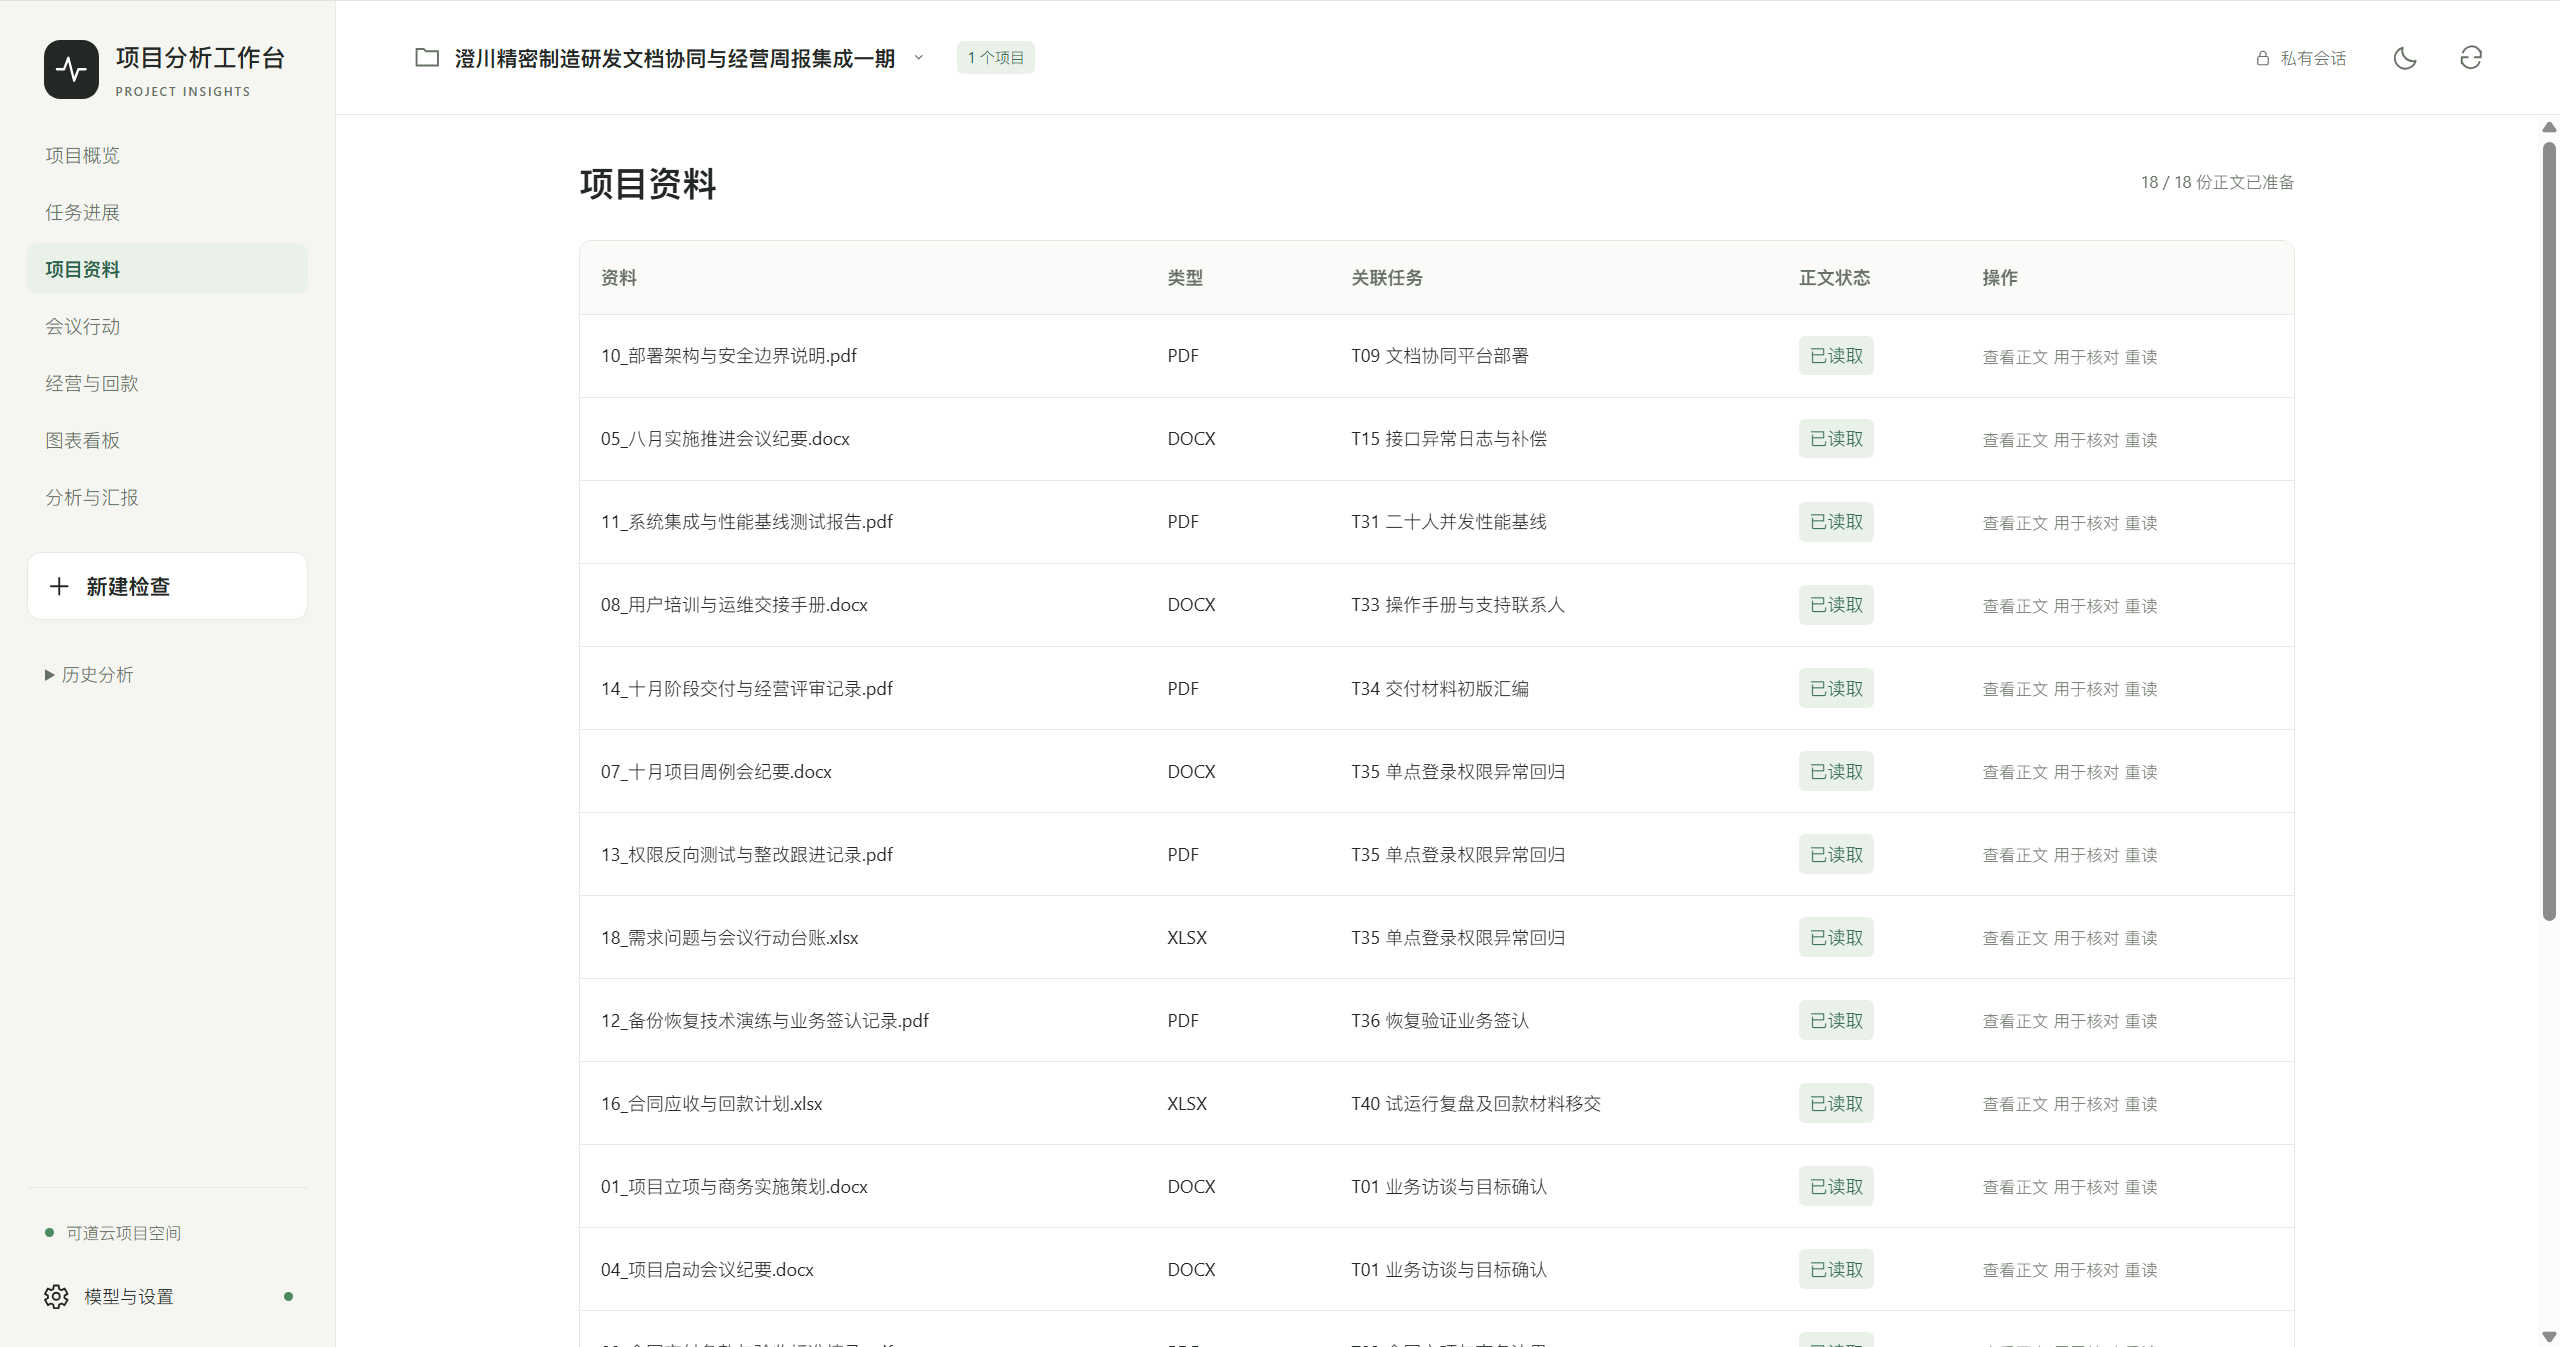Navigate to 经营与回款 in sidebar
Image resolution: width=2560 pixels, height=1347 pixels.
point(167,383)
